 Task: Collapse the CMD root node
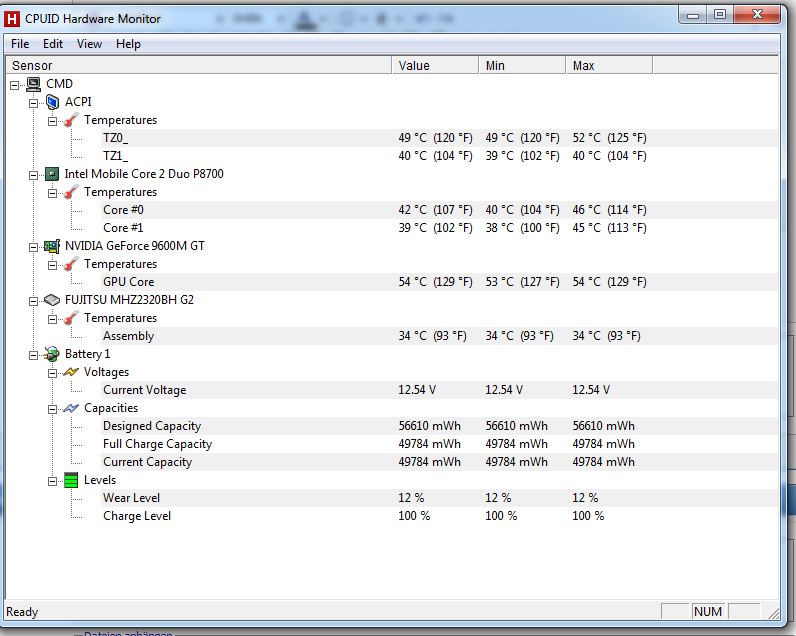tap(14, 86)
